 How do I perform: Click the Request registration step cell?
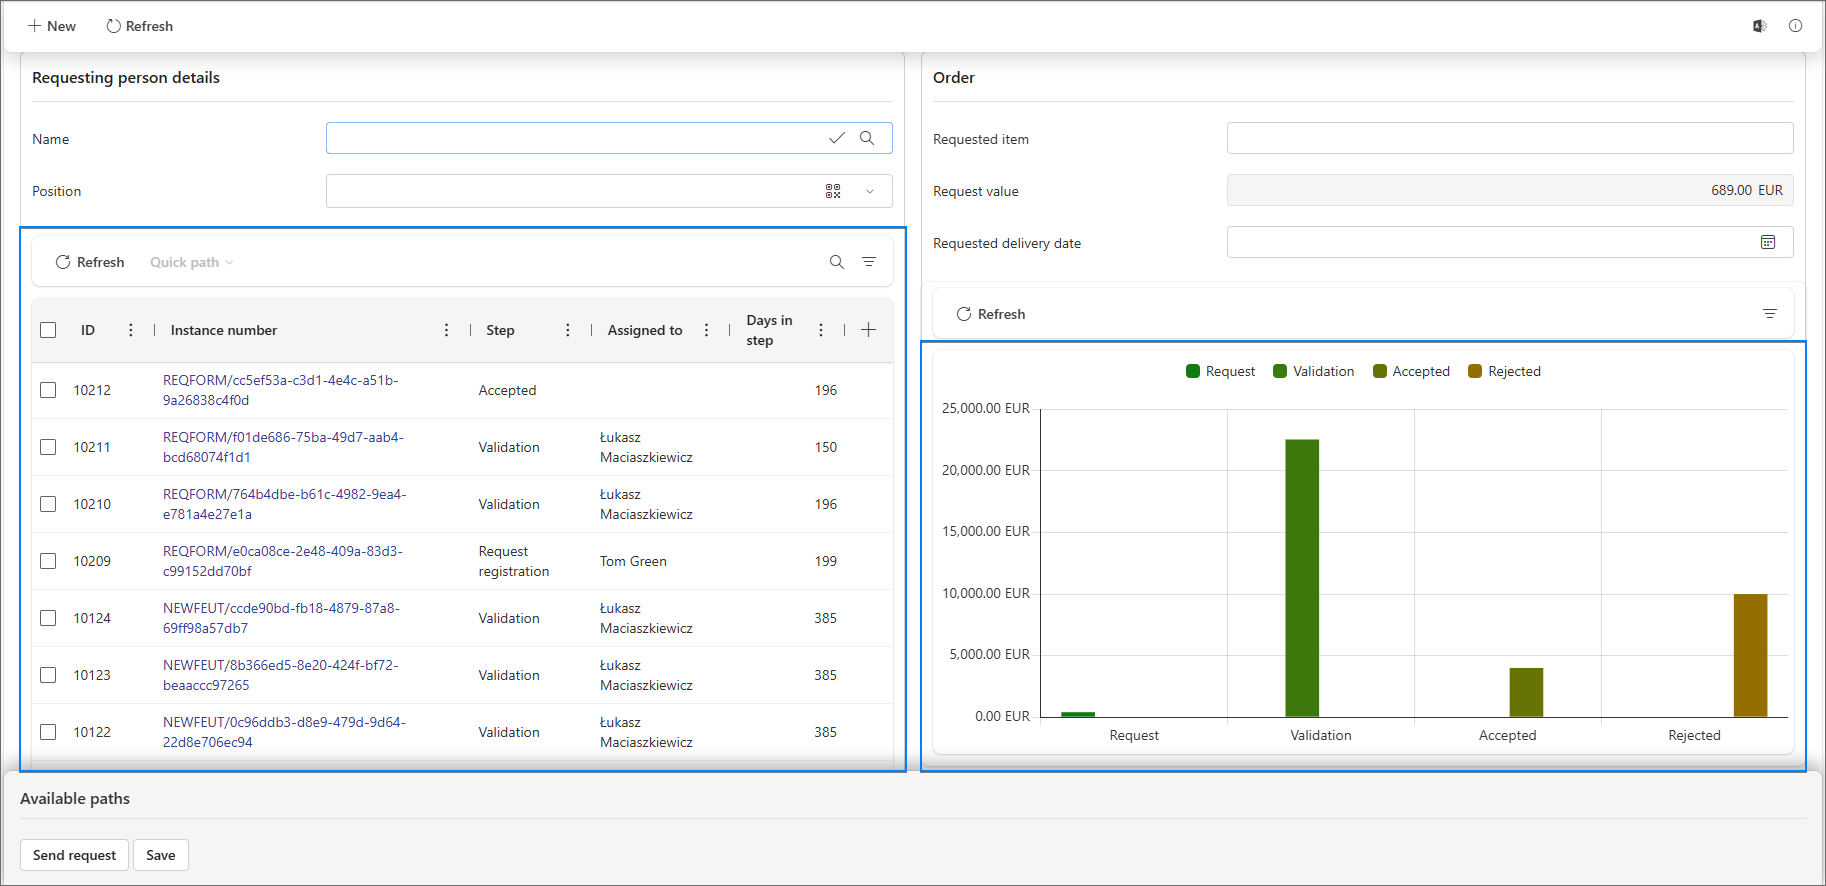click(514, 561)
